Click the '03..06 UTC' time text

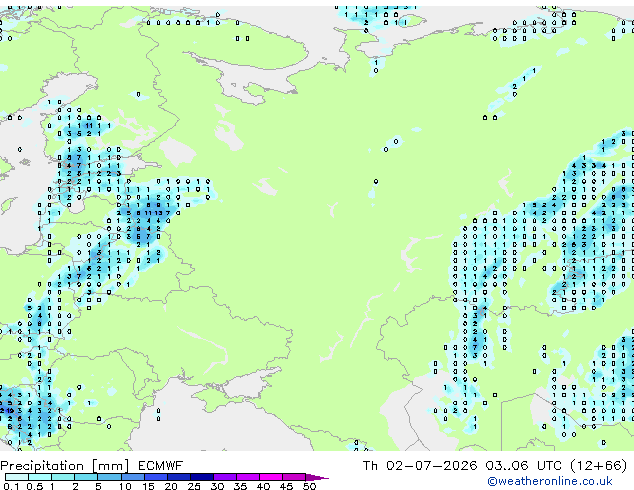[x=524, y=466]
